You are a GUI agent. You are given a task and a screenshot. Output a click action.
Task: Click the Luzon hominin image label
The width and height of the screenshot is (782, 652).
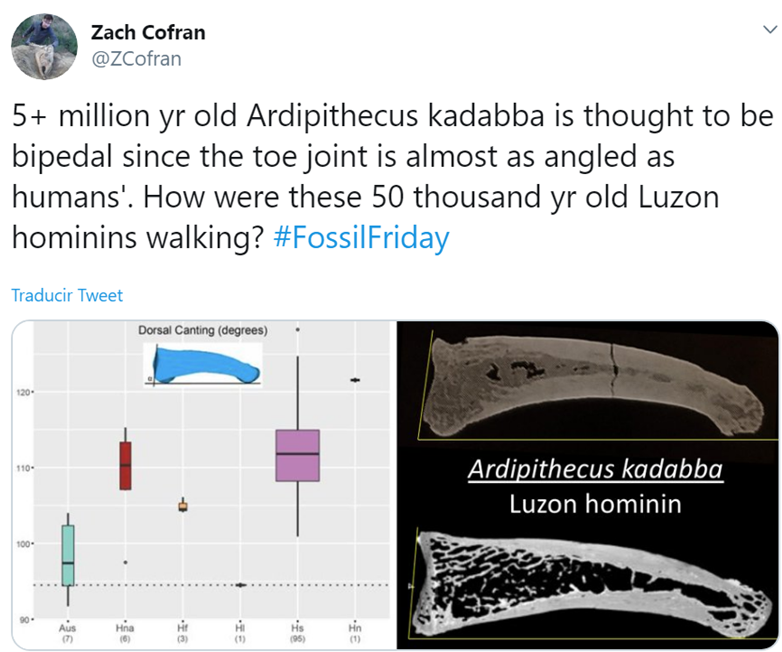pyautogui.click(x=595, y=502)
